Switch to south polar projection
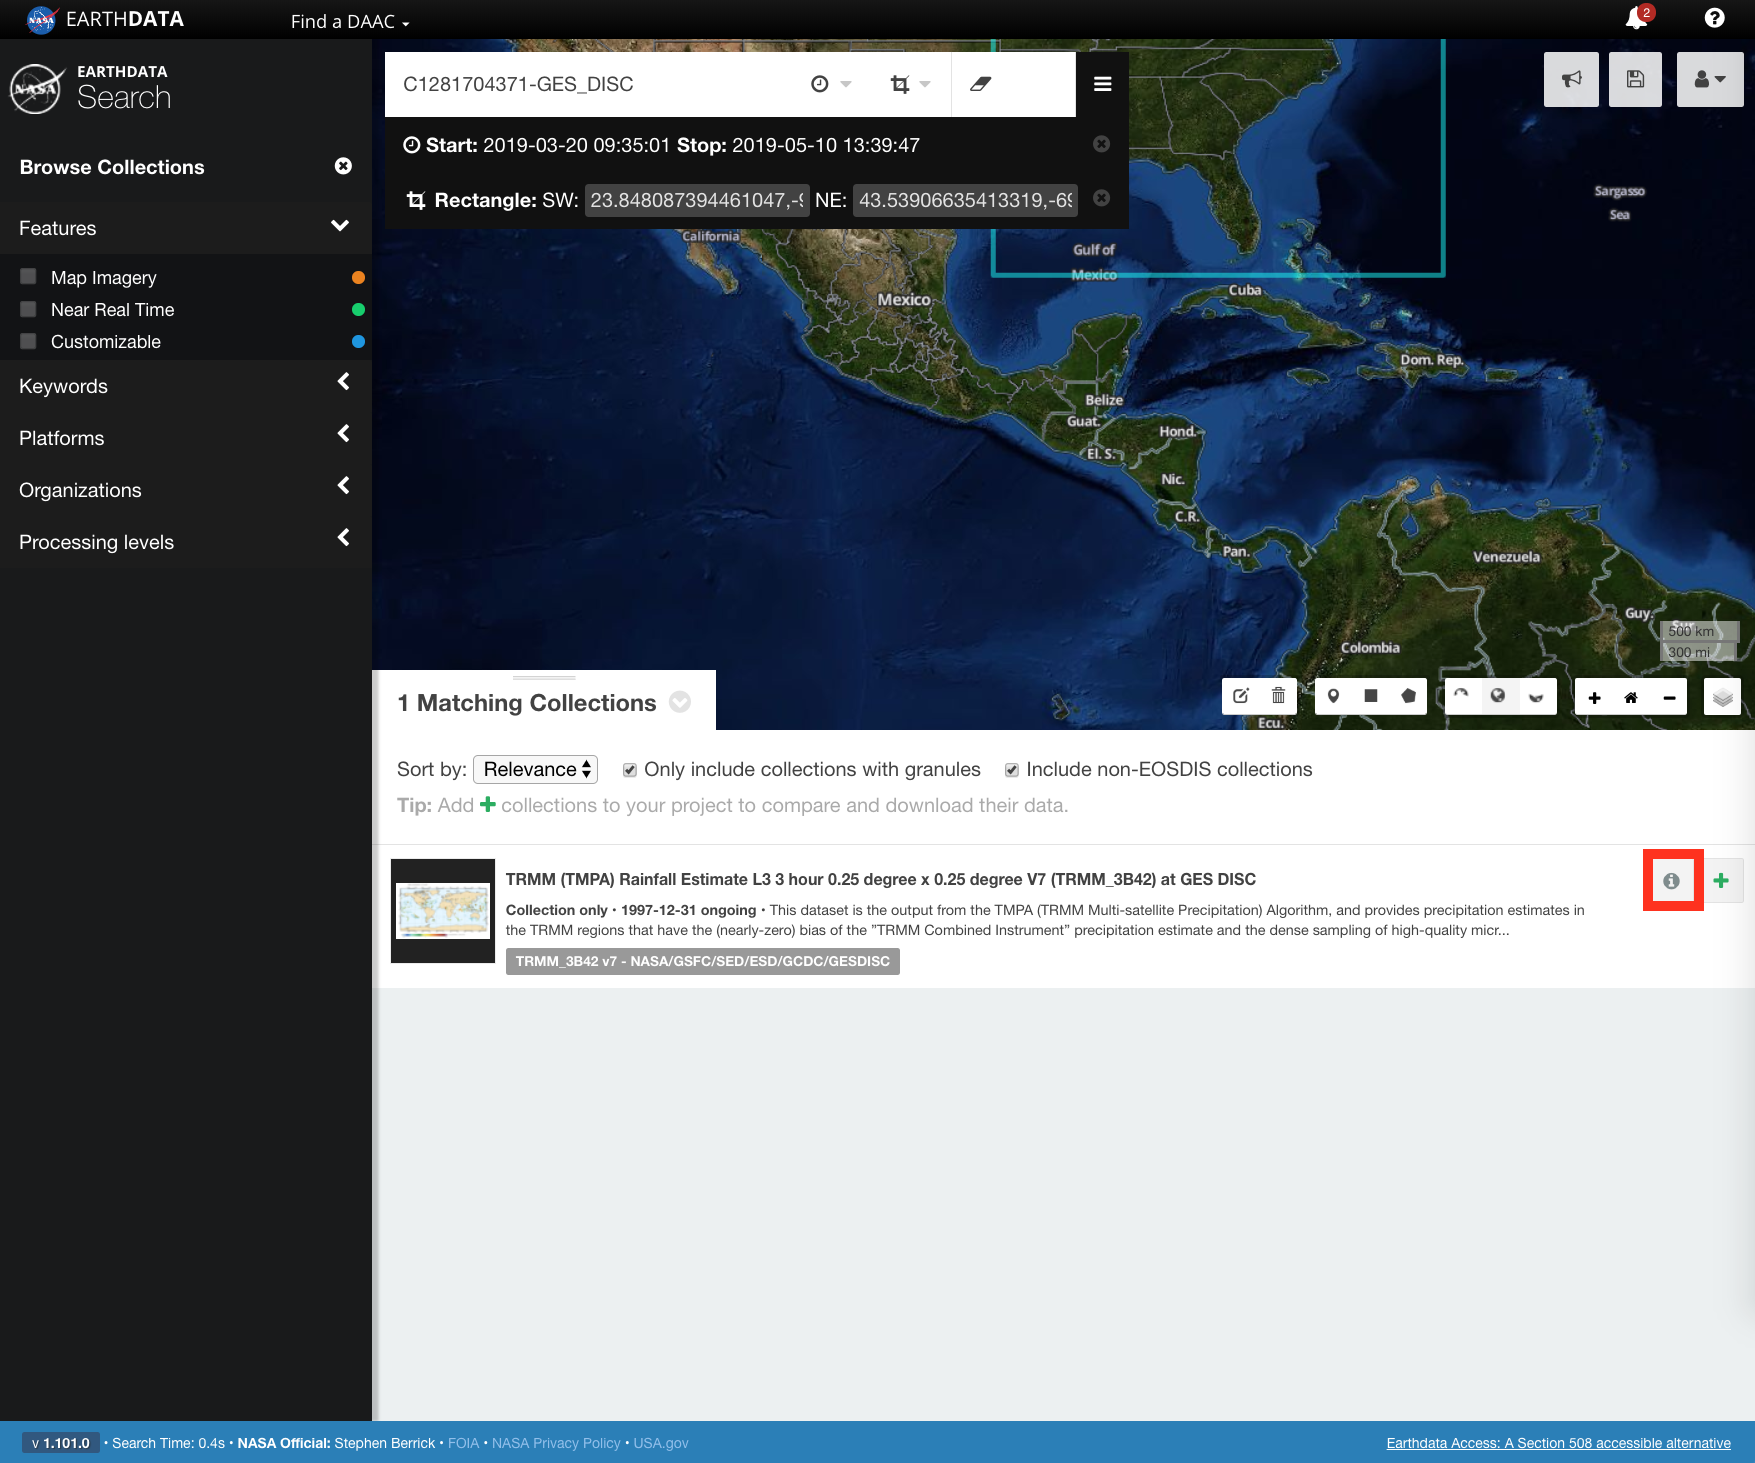This screenshot has height=1463, width=1755. point(1536,696)
